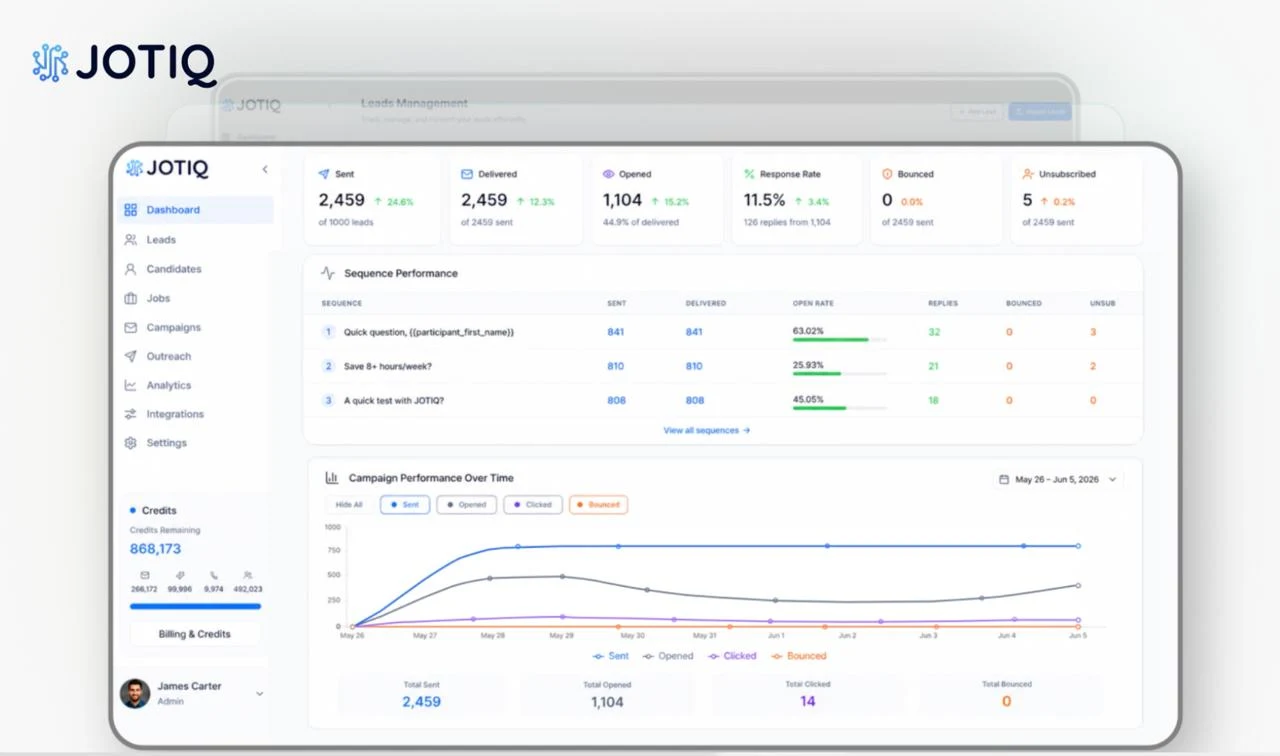
Task: Click the JOTIQ logo at page top
Action: point(124,63)
